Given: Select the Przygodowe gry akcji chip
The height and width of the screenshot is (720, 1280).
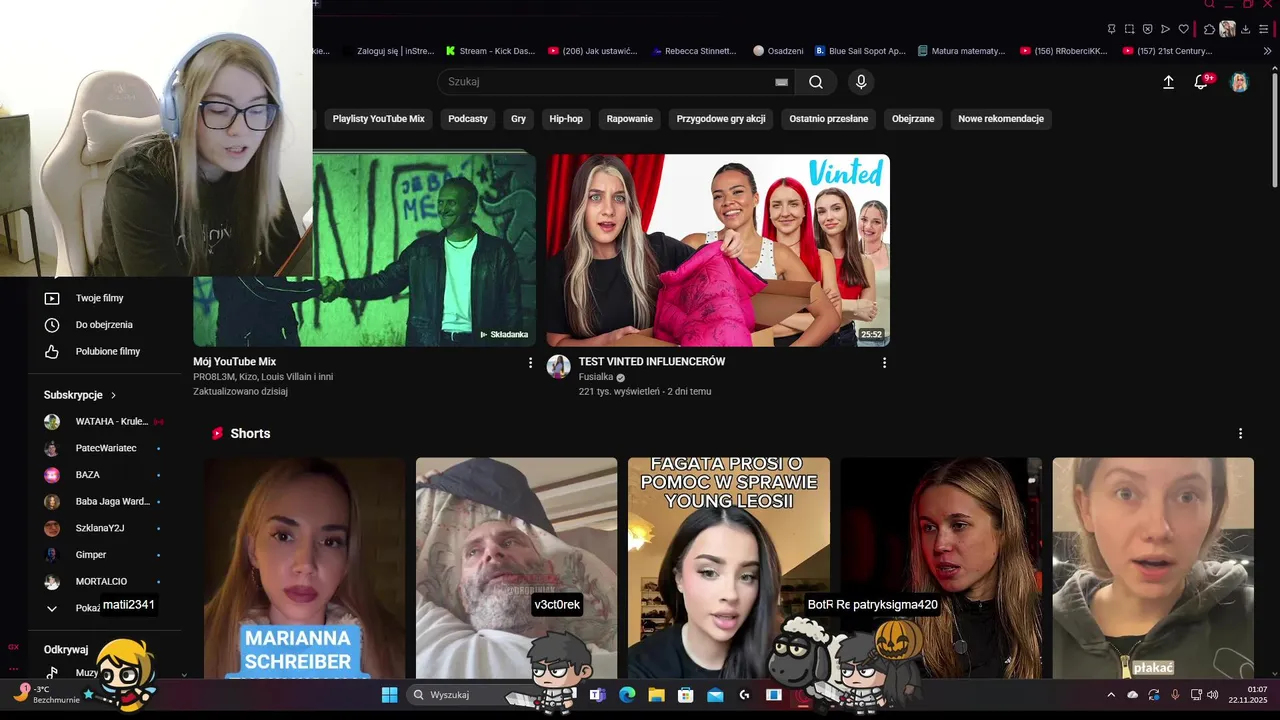Looking at the screenshot, I should click(x=721, y=119).
